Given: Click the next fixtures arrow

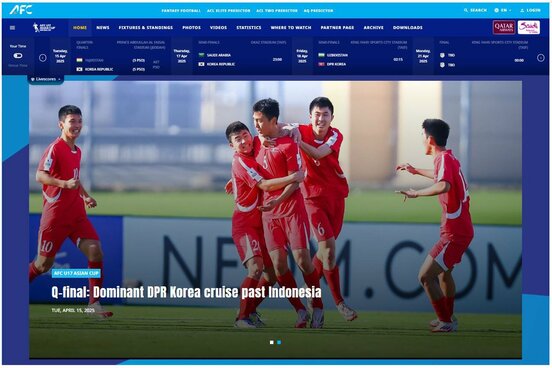Looking at the screenshot, I should (541, 58).
